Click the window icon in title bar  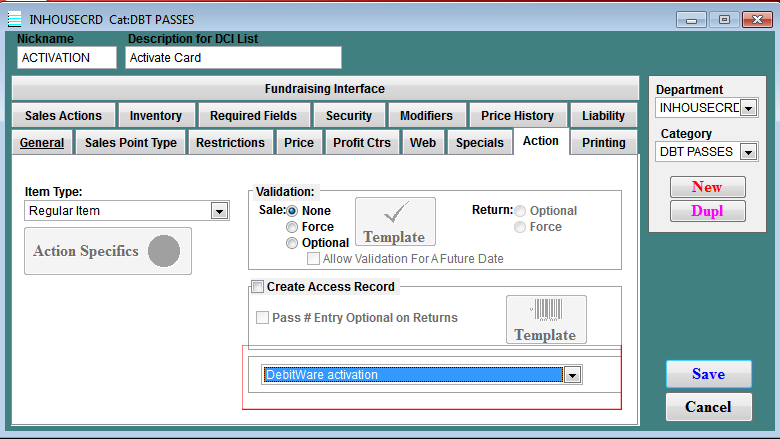click(x=14, y=19)
